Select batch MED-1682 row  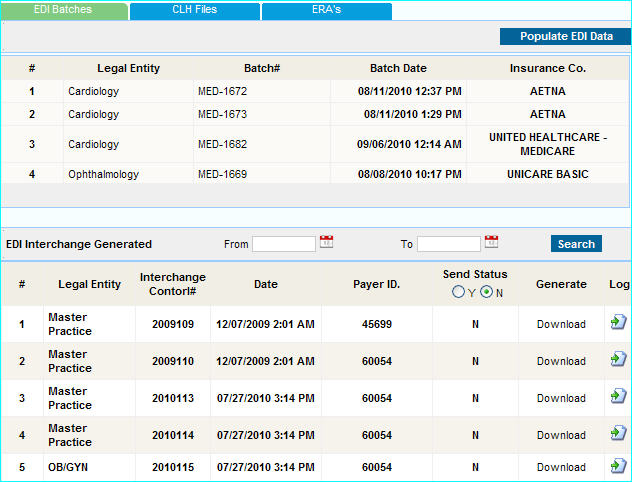coord(222,144)
